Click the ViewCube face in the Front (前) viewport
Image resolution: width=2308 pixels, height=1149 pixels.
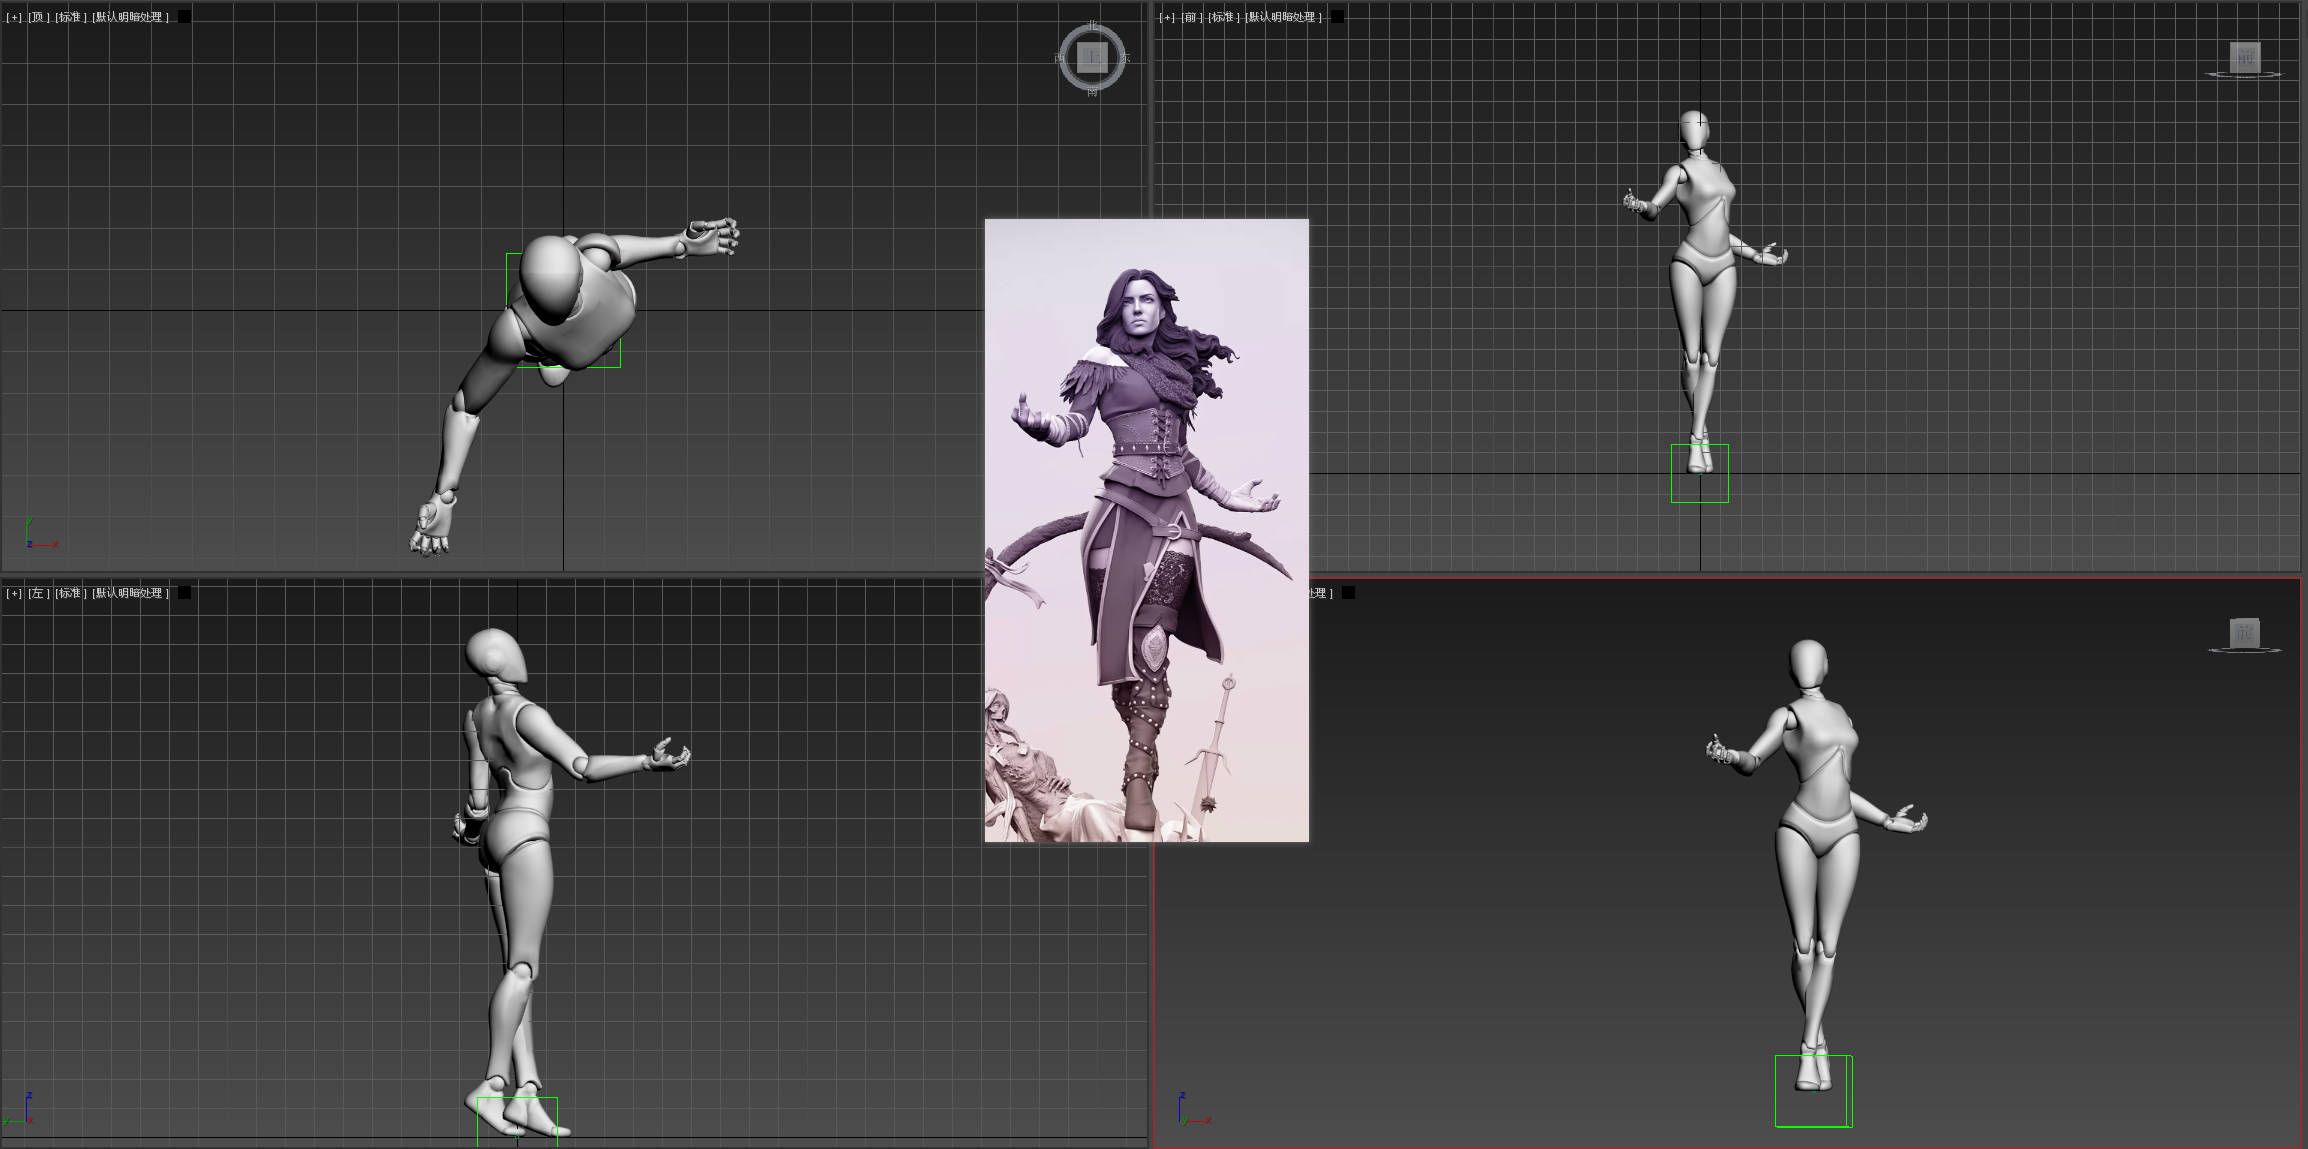click(x=2245, y=57)
